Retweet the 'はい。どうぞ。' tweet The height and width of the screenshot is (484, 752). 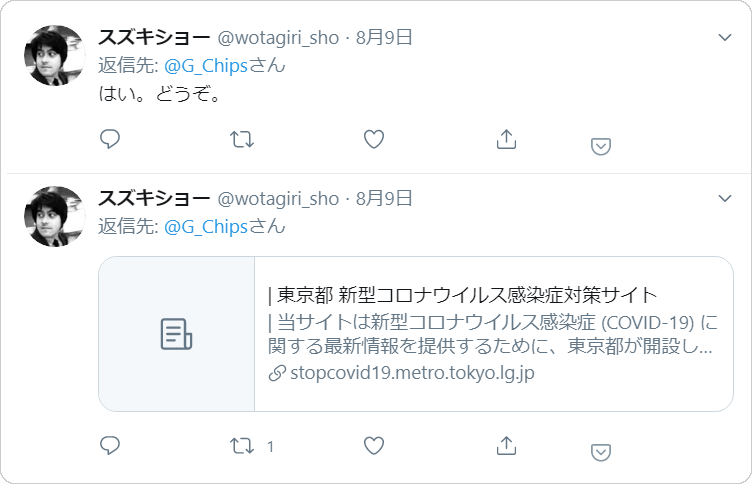(242, 140)
